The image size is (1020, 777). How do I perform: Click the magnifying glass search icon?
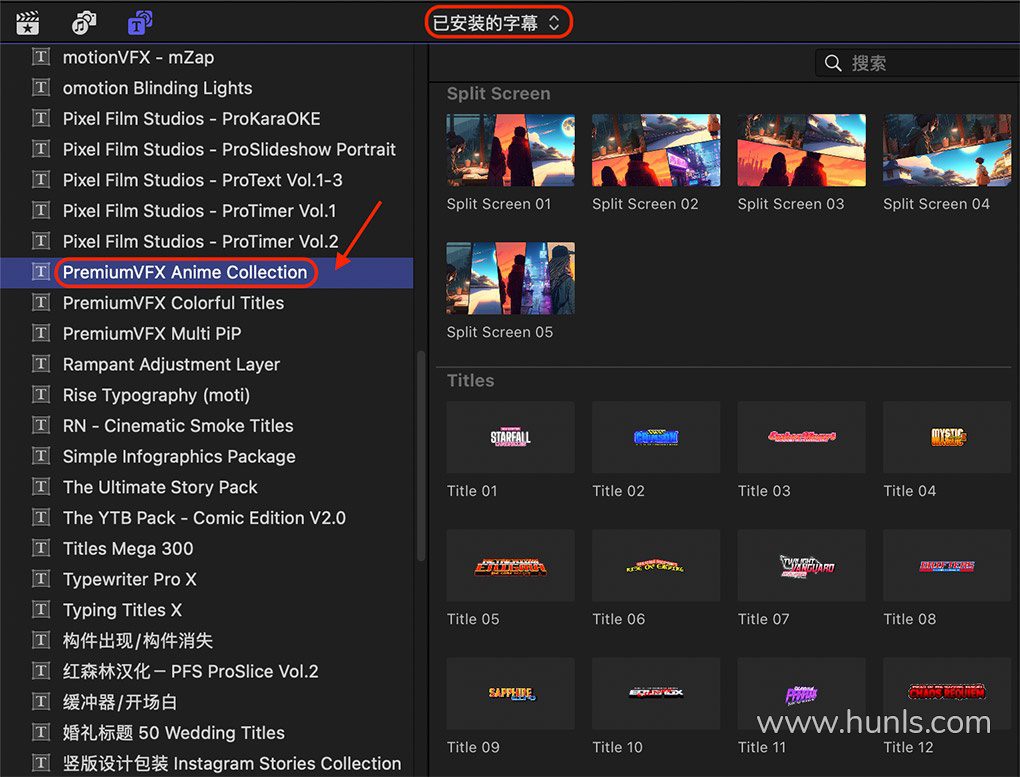pos(833,63)
